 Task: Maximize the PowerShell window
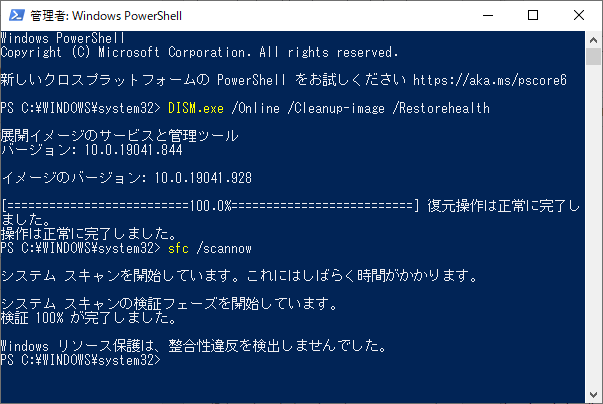(x=533, y=15)
